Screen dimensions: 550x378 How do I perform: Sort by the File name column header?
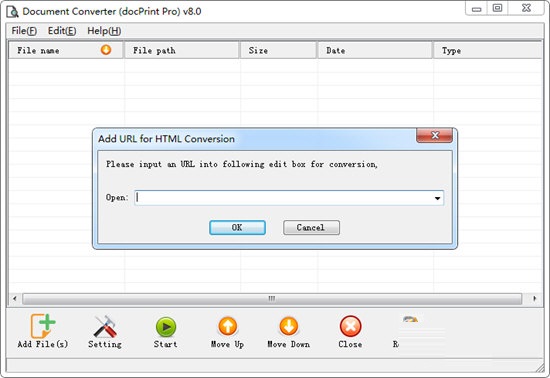(66, 50)
